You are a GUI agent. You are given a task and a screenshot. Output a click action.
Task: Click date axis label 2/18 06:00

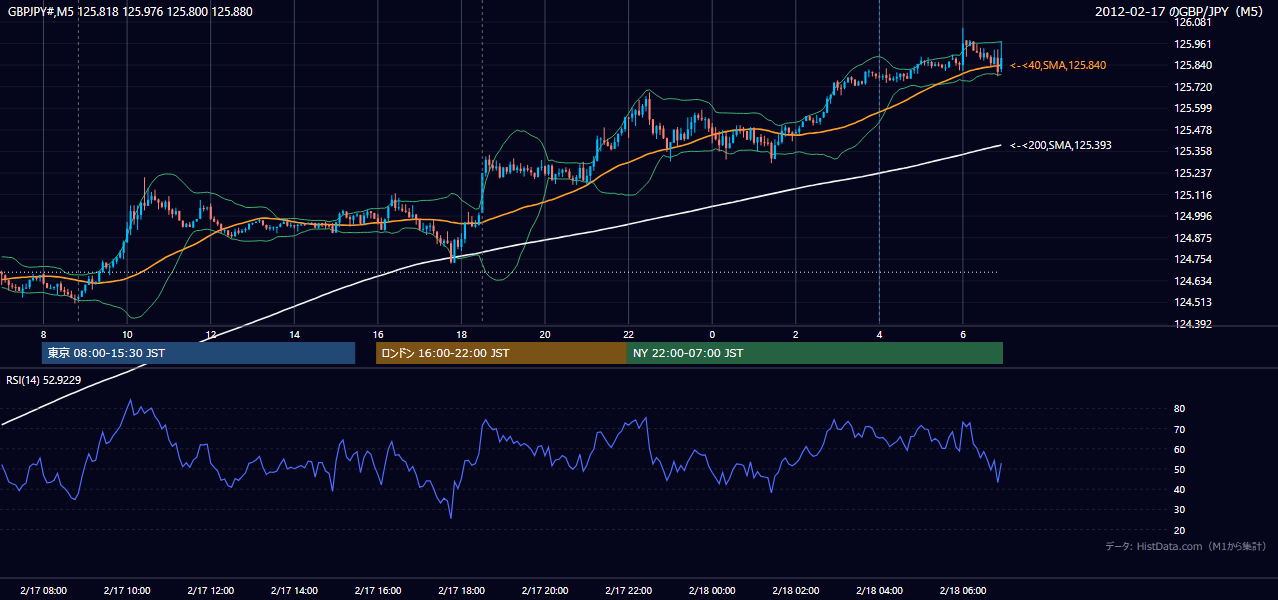point(962,591)
